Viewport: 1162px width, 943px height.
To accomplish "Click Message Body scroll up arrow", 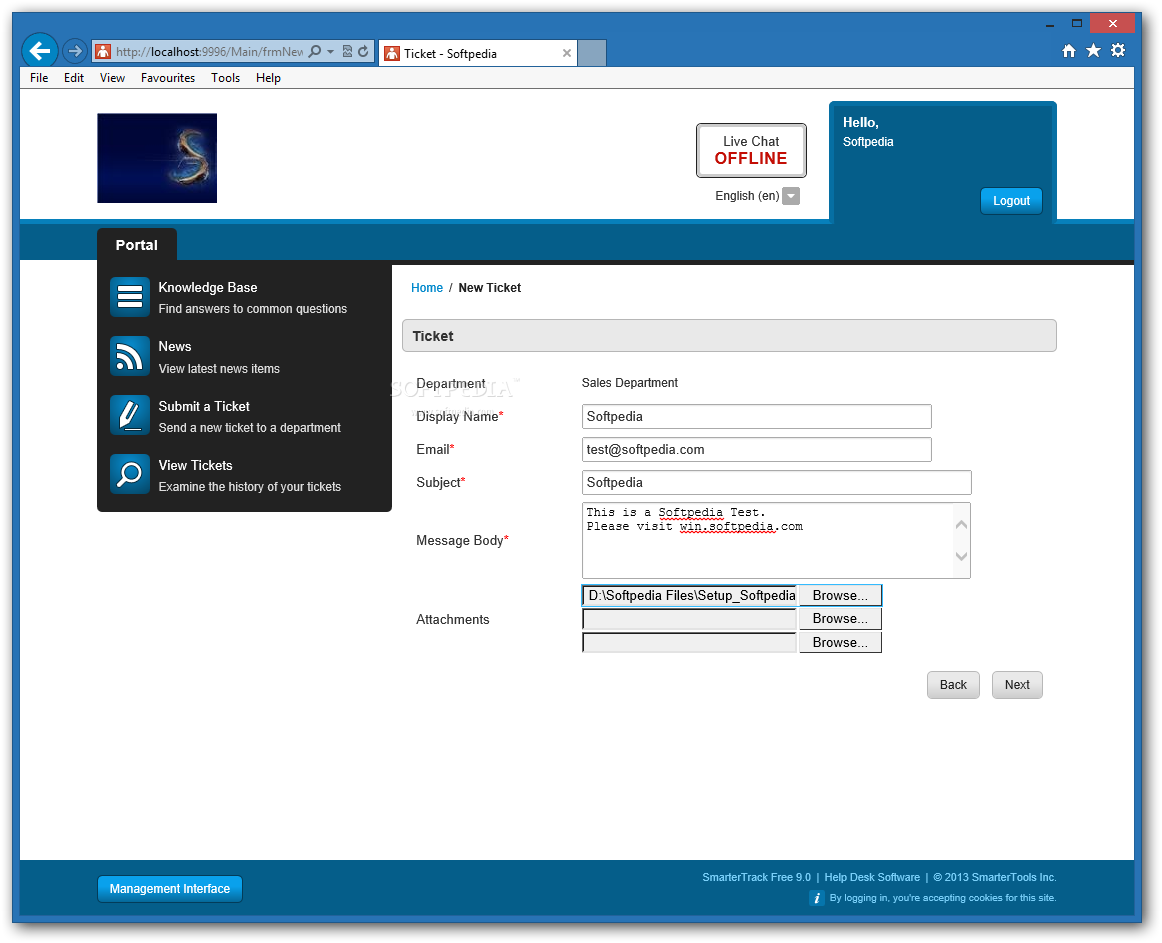I will (961, 524).
